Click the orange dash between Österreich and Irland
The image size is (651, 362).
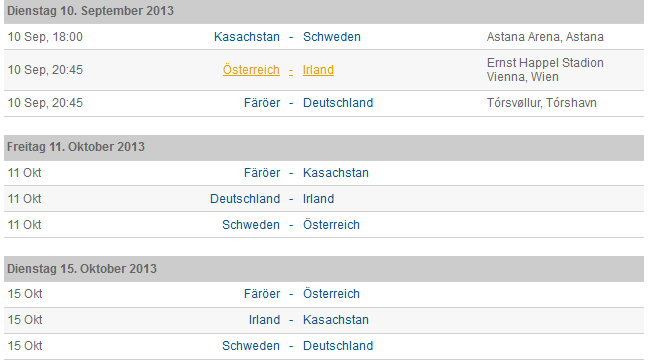point(291,70)
